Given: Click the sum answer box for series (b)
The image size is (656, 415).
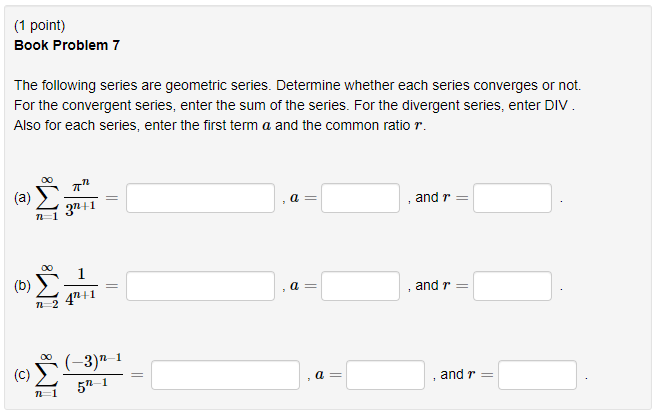Looking at the screenshot, I should tap(200, 286).
